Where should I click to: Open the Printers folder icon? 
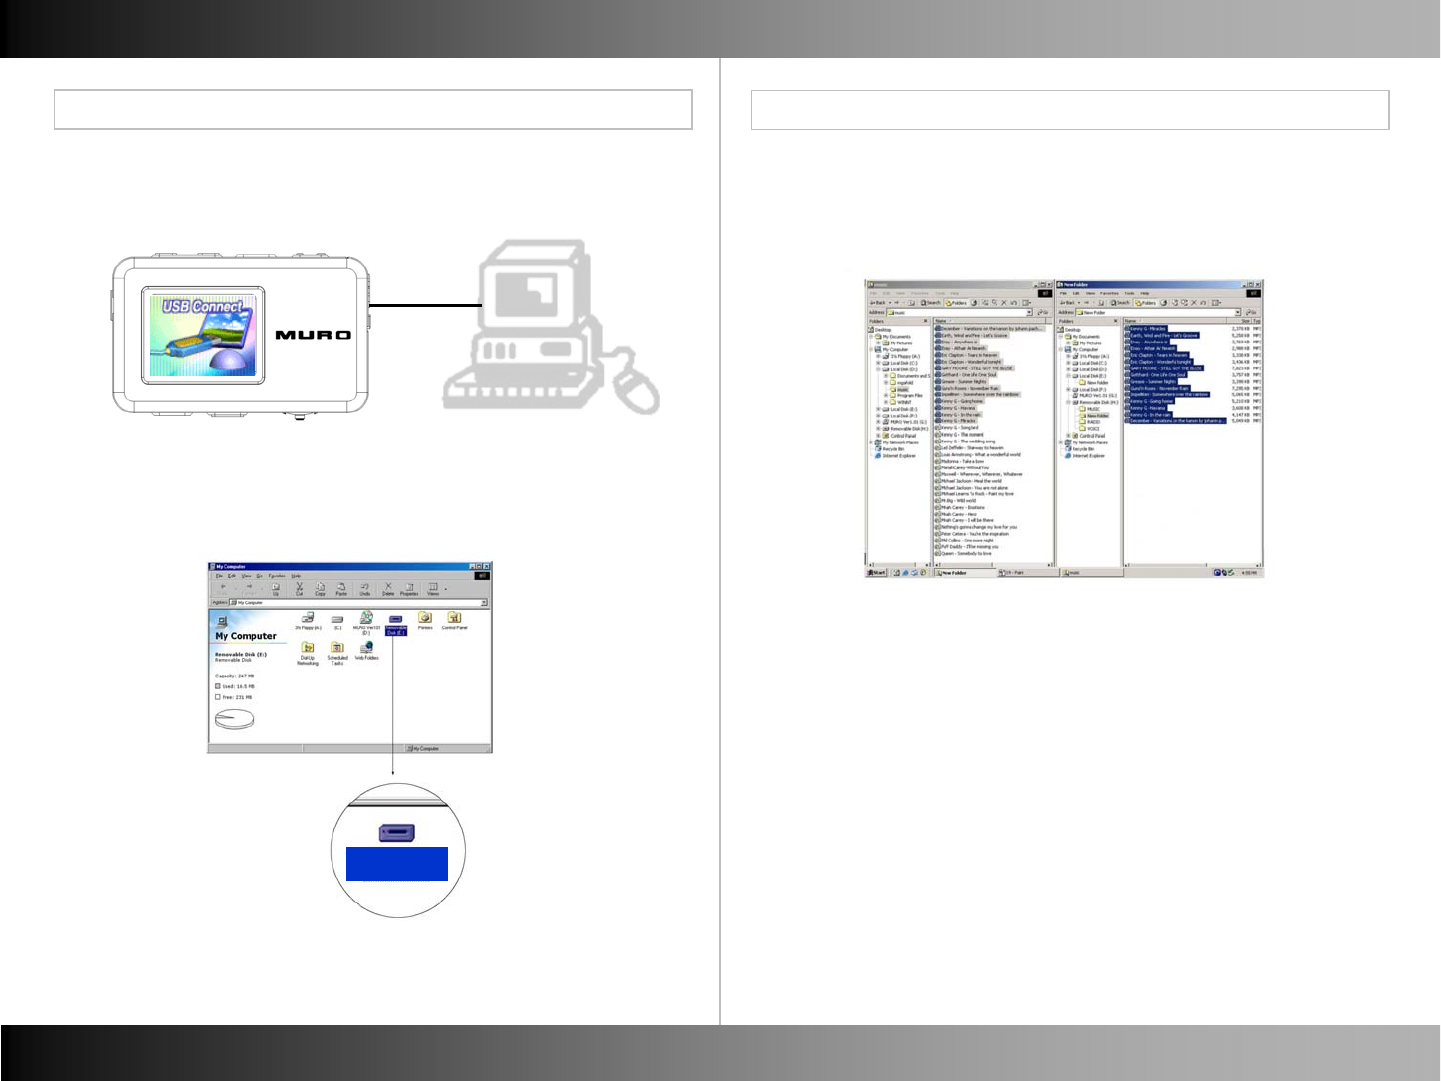425,621
